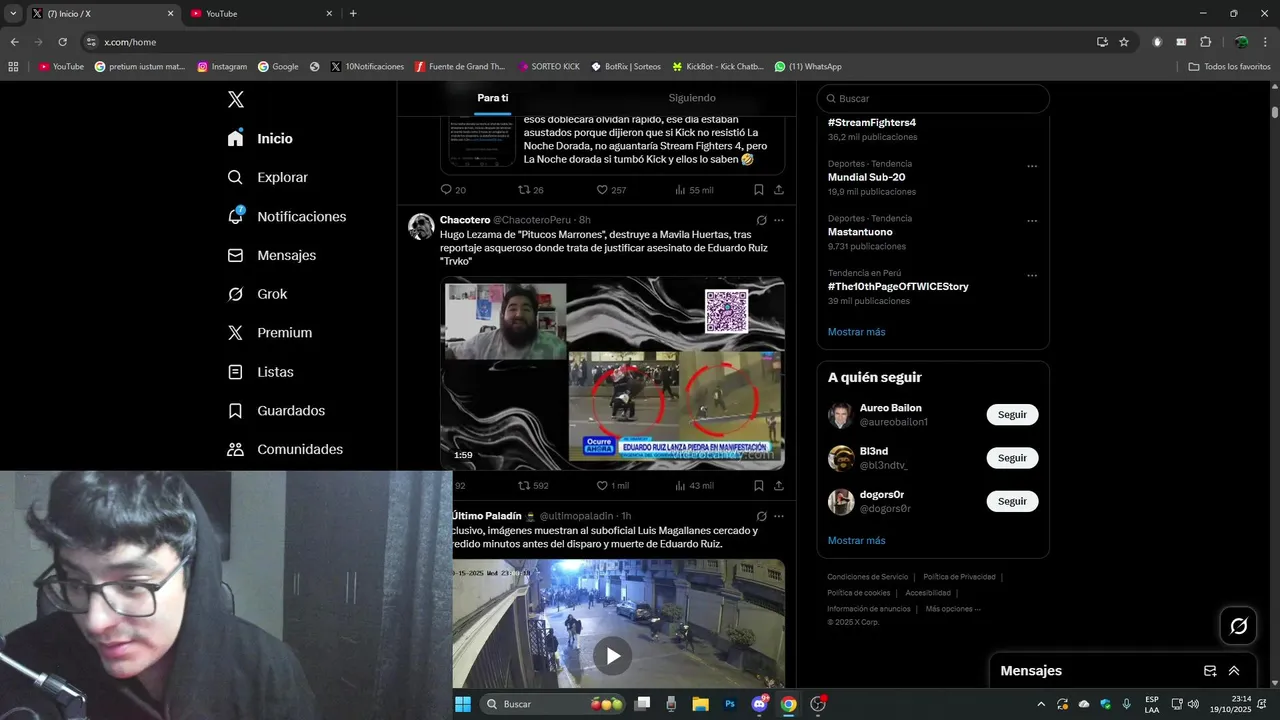This screenshot has width=1280, height=720.
Task: Open Explorar in X sidebar
Action: pos(268,177)
